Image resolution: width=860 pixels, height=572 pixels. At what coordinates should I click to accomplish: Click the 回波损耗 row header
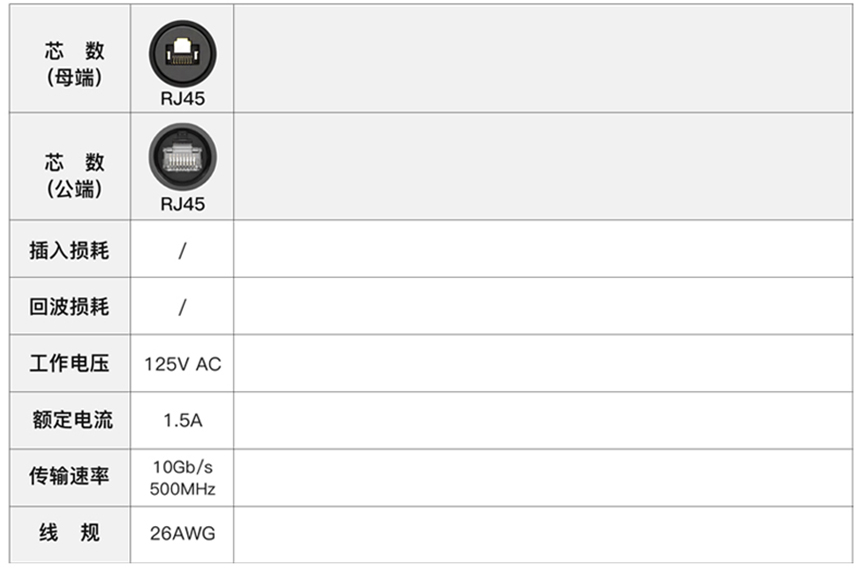[x=70, y=306]
